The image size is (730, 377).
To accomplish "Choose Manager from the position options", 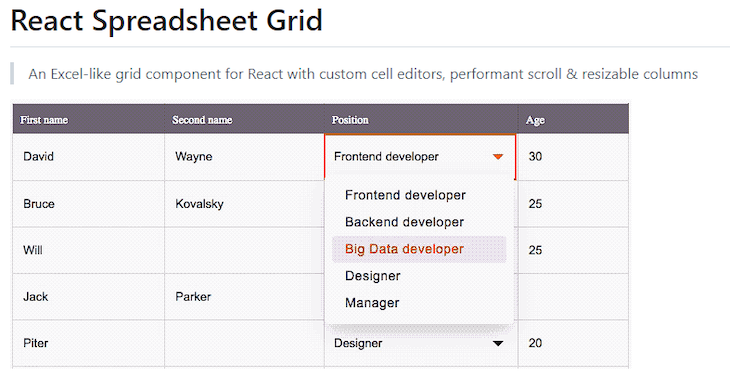I will coord(372,303).
